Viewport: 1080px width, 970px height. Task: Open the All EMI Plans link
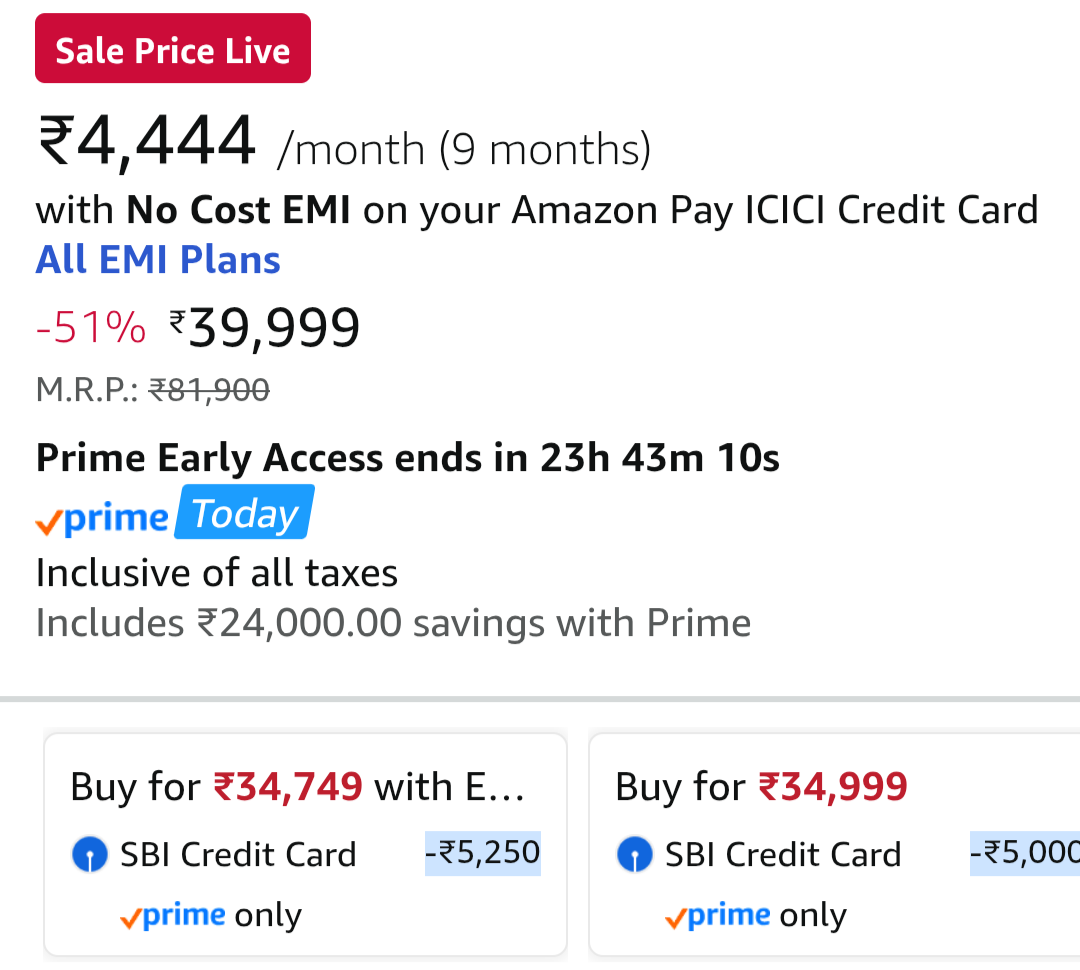[158, 260]
